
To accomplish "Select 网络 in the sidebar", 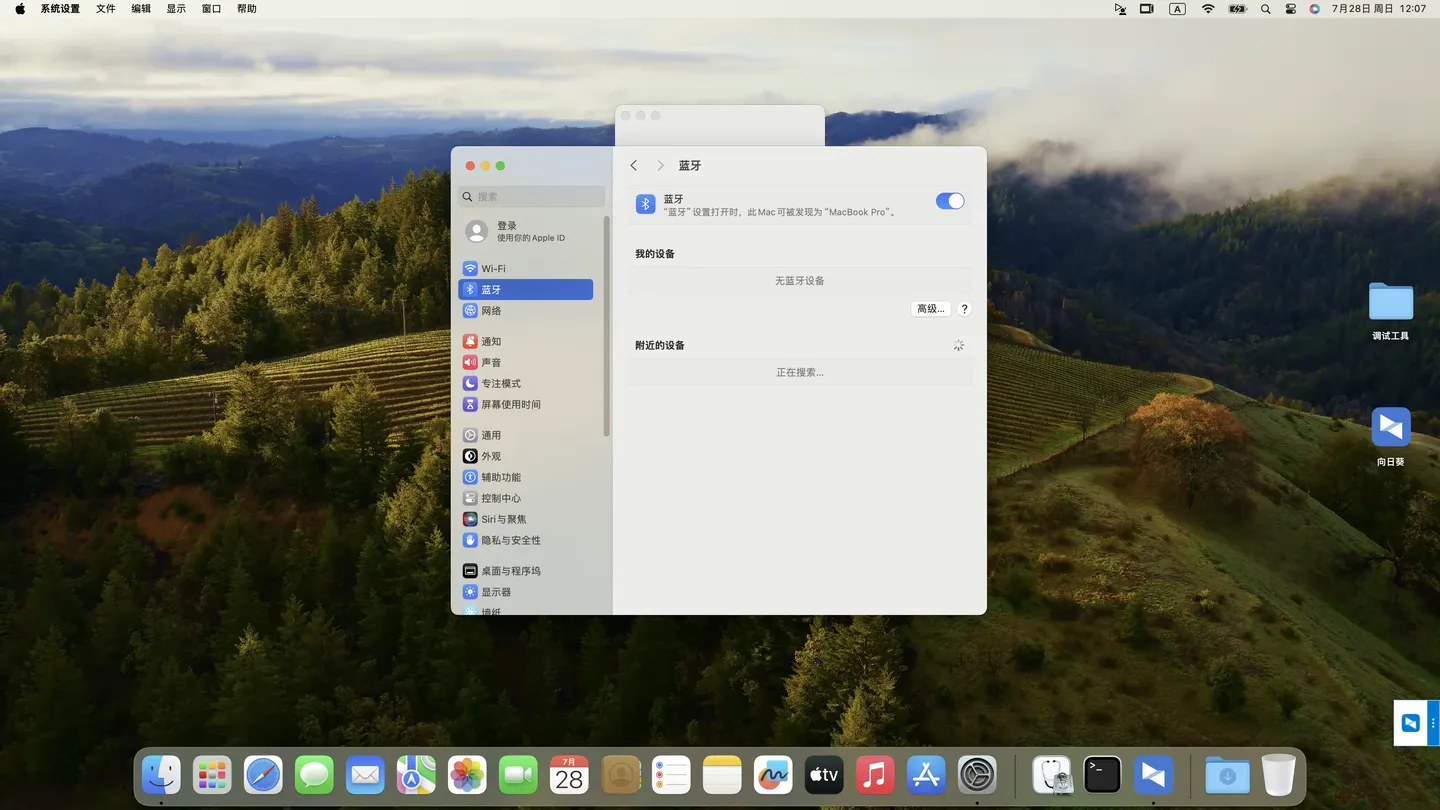I will (491, 311).
